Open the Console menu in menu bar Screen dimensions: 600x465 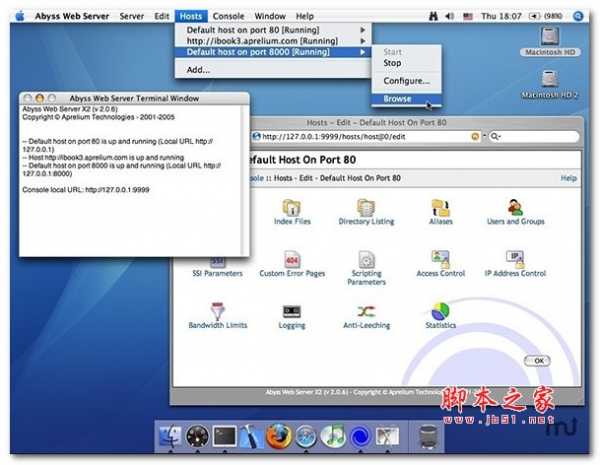click(228, 16)
